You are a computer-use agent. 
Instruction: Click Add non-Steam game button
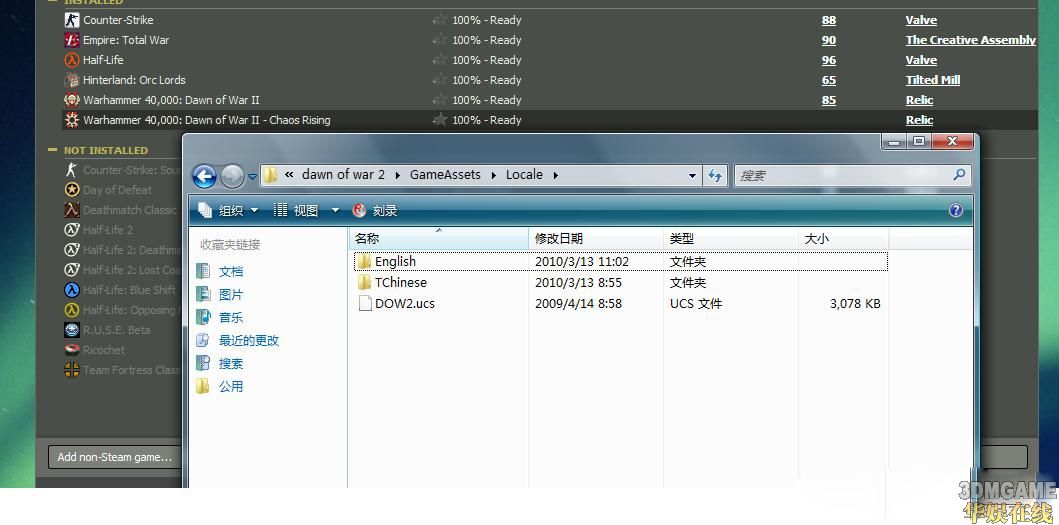point(115,457)
